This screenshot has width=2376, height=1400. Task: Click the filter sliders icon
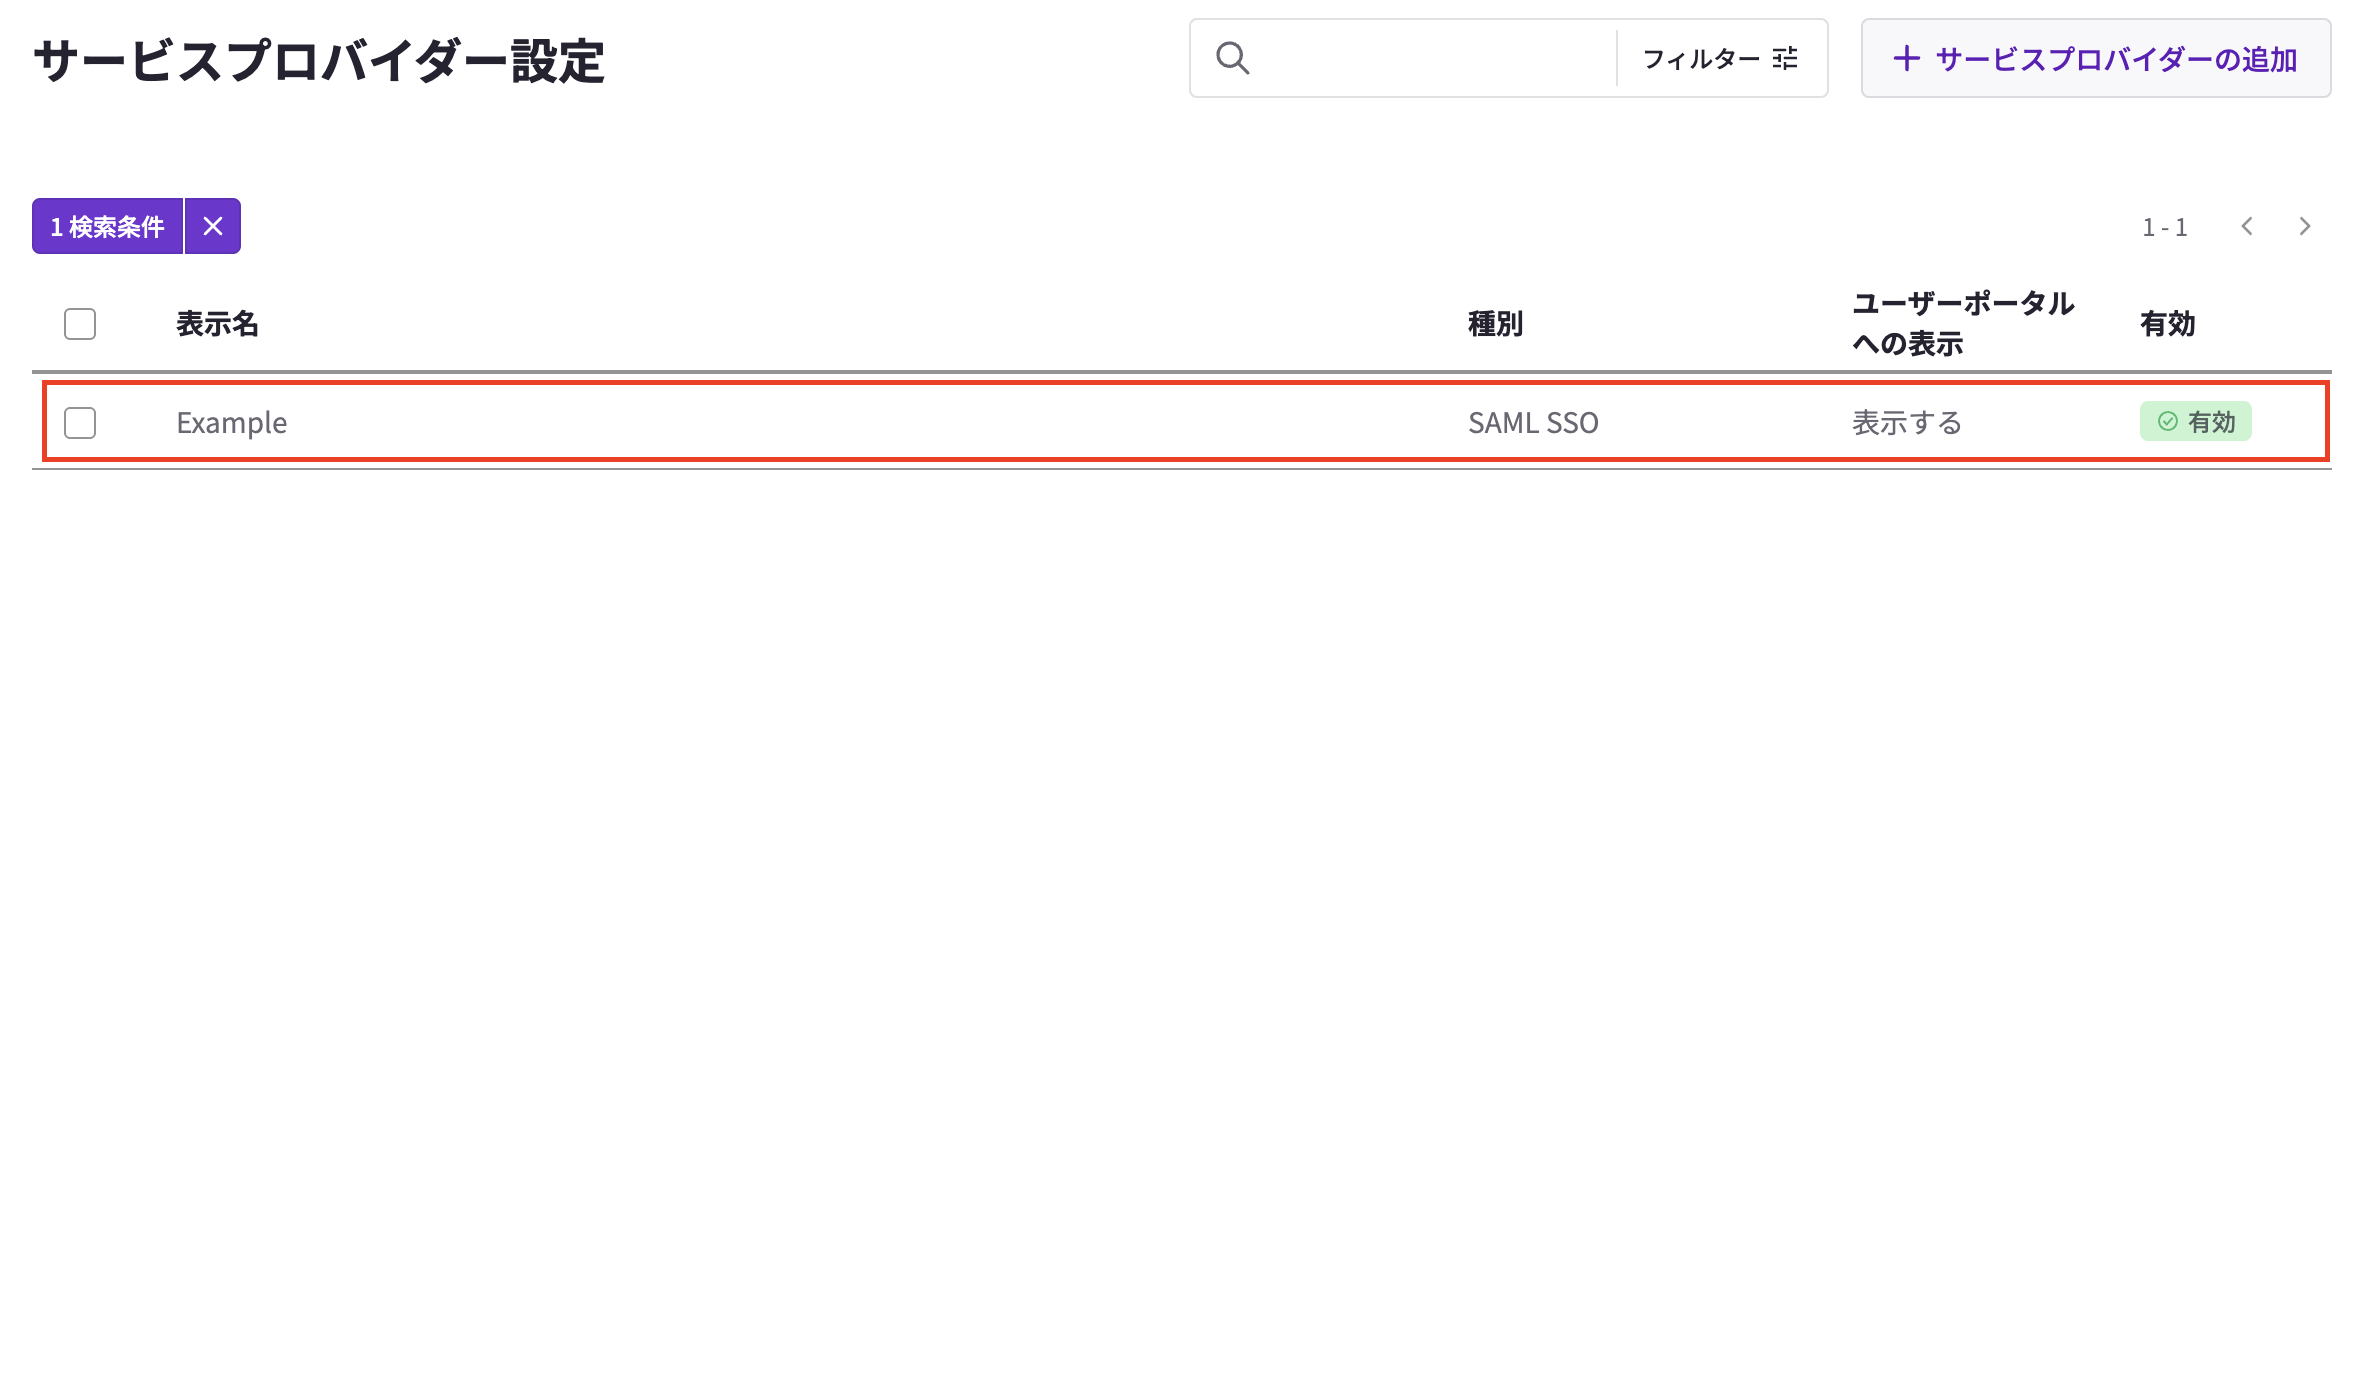pyautogui.click(x=1785, y=58)
